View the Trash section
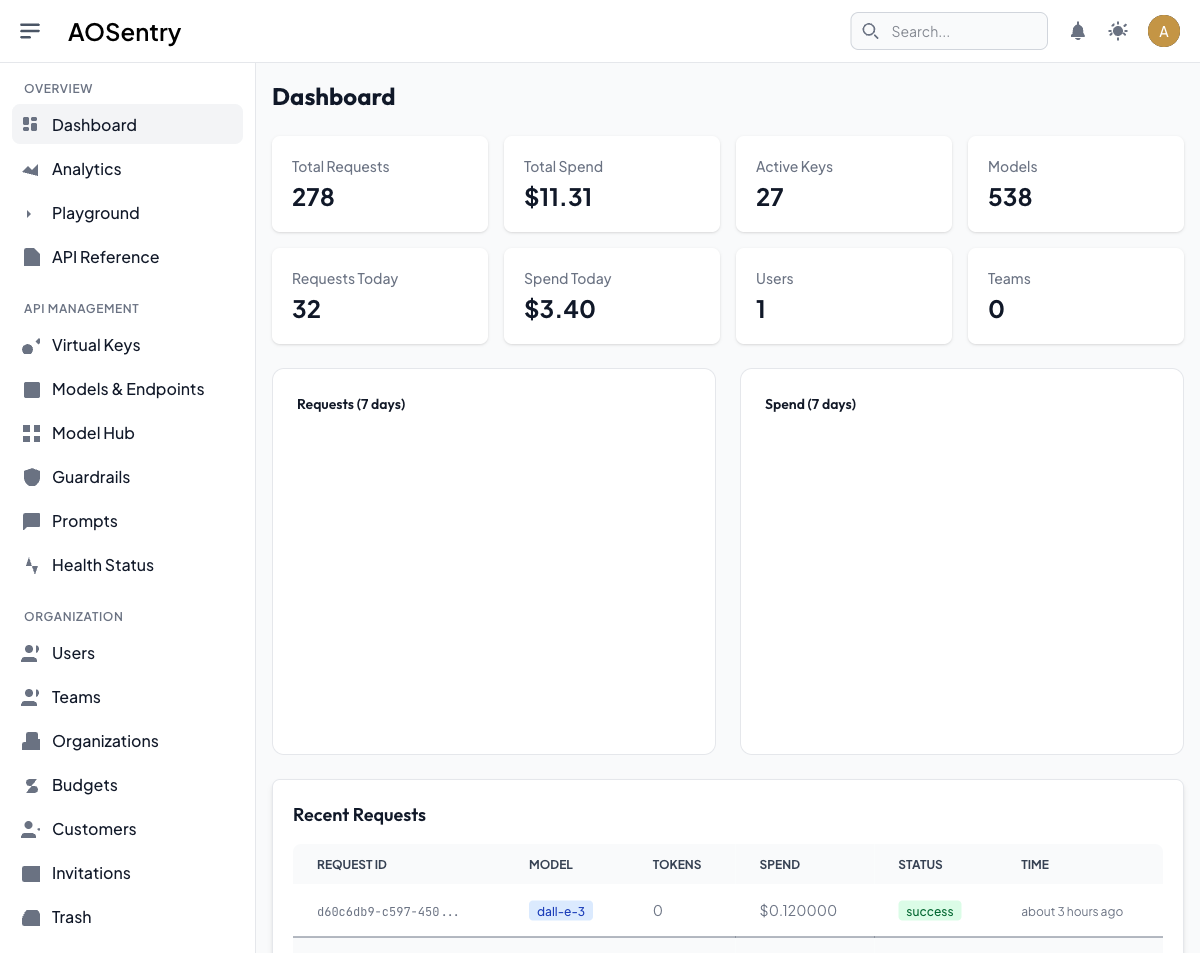This screenshot has height=953, width=1200. click(x=71, y=917)
